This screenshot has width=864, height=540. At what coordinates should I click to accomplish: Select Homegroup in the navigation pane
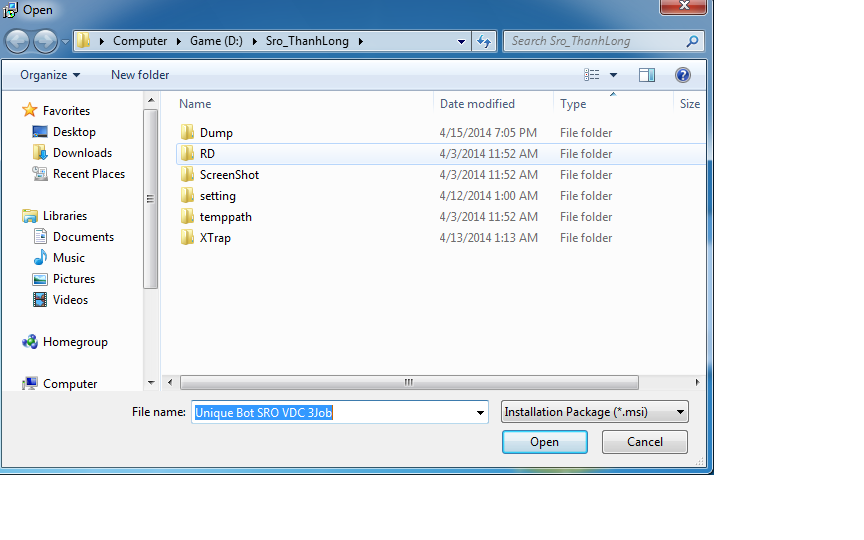click(x=75, y=342)
